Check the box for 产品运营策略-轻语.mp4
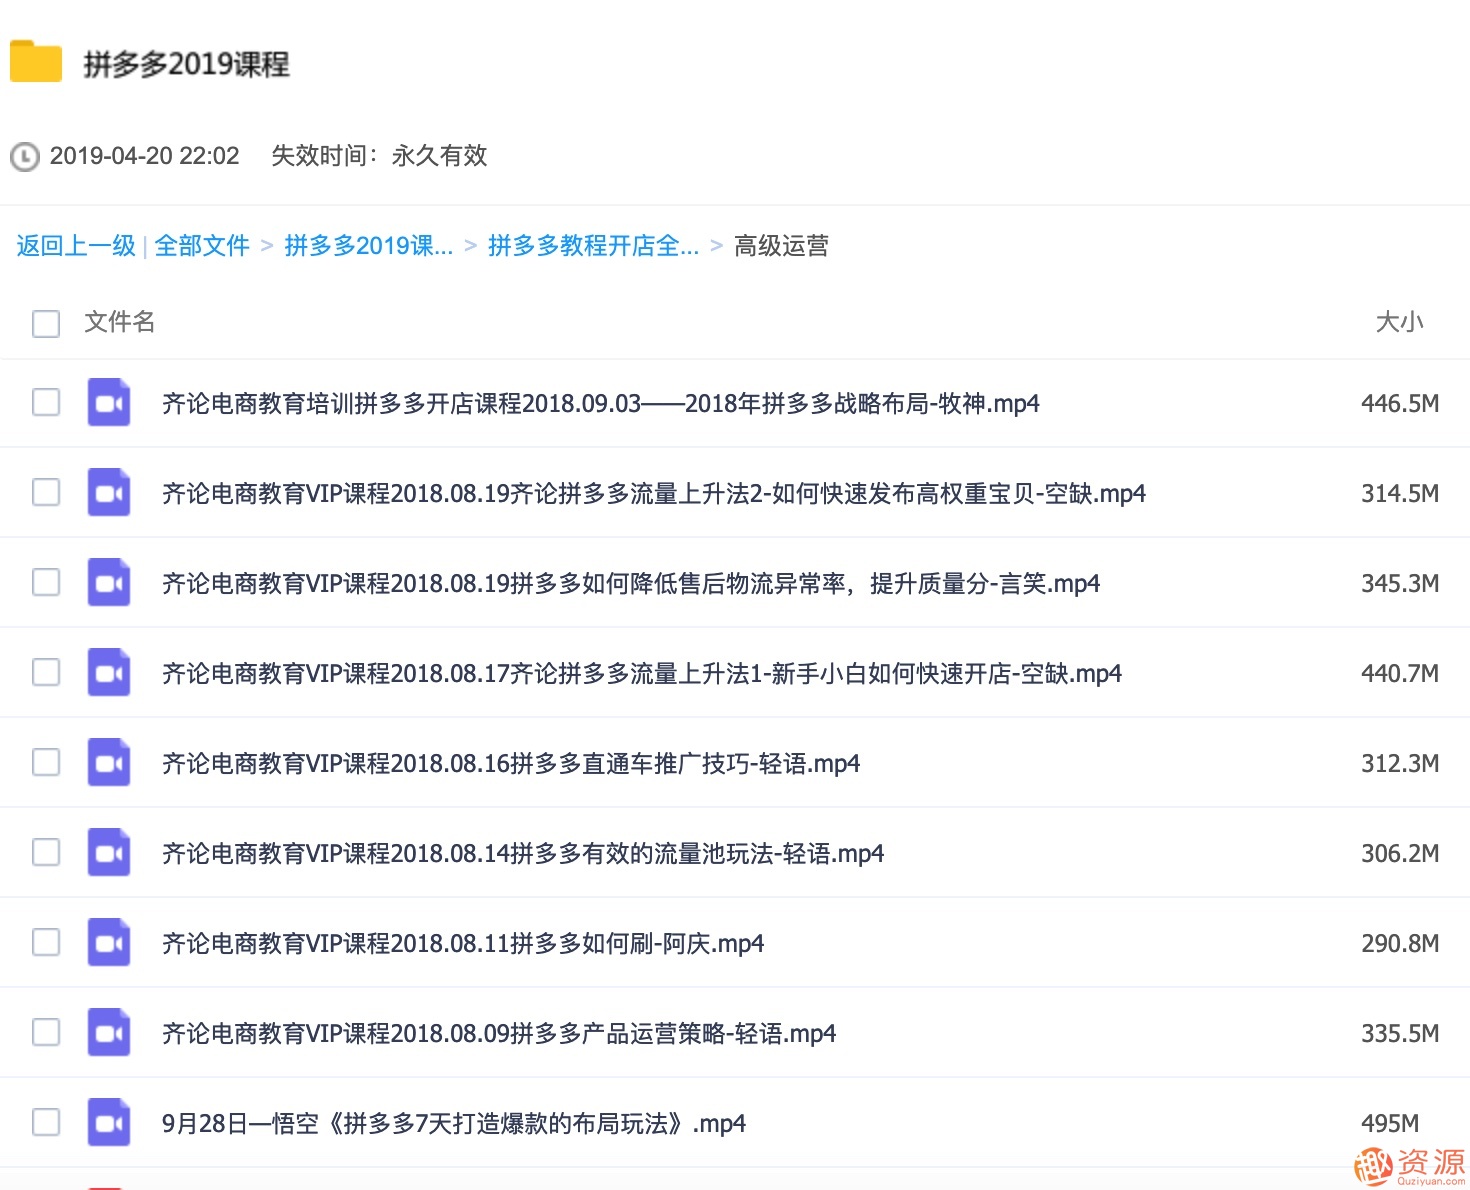The width and height of the screenshot is (1470, 1190). tap(46, 1032)
